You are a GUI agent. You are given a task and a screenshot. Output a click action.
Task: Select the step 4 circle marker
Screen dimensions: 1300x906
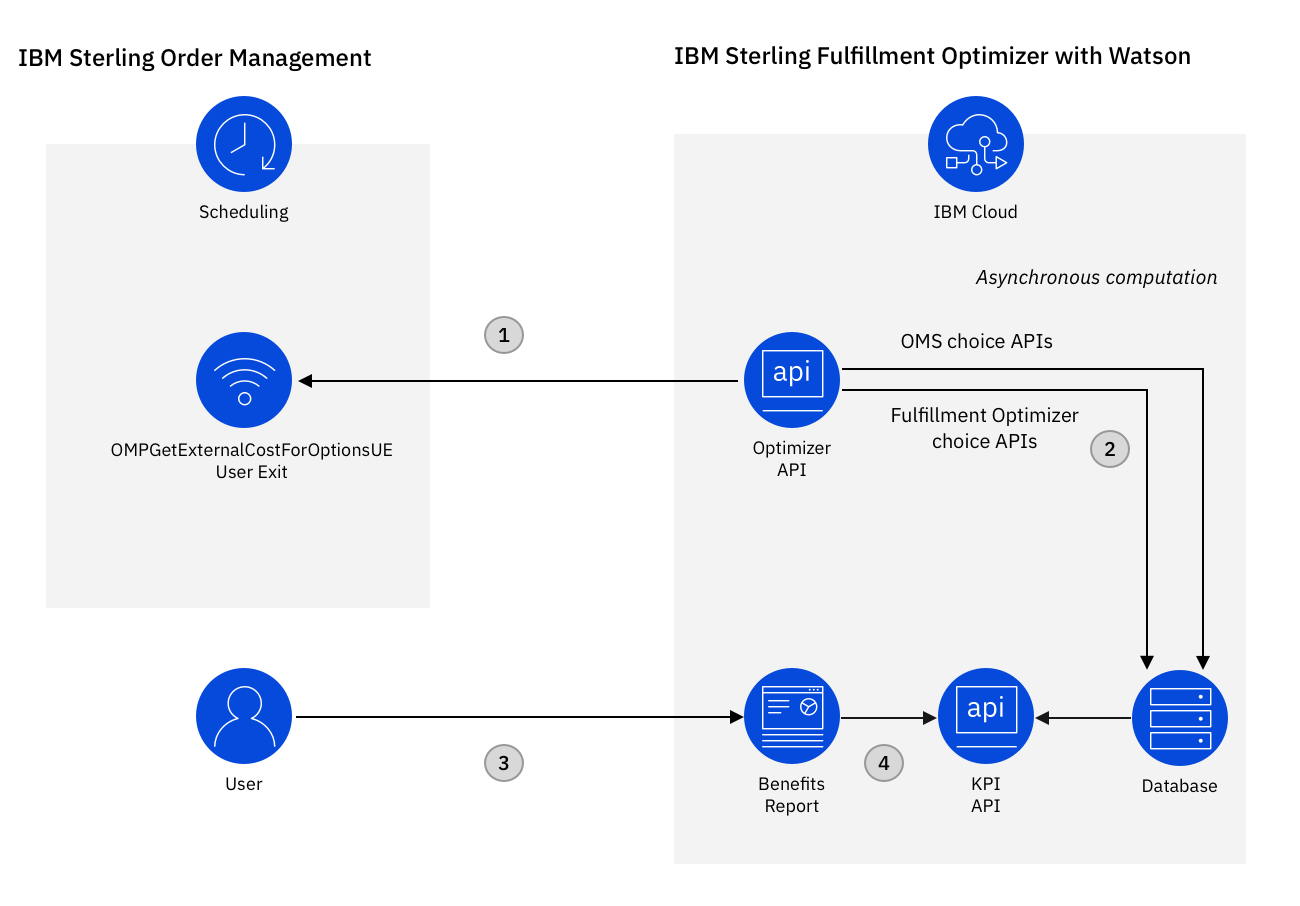point(883,764)
